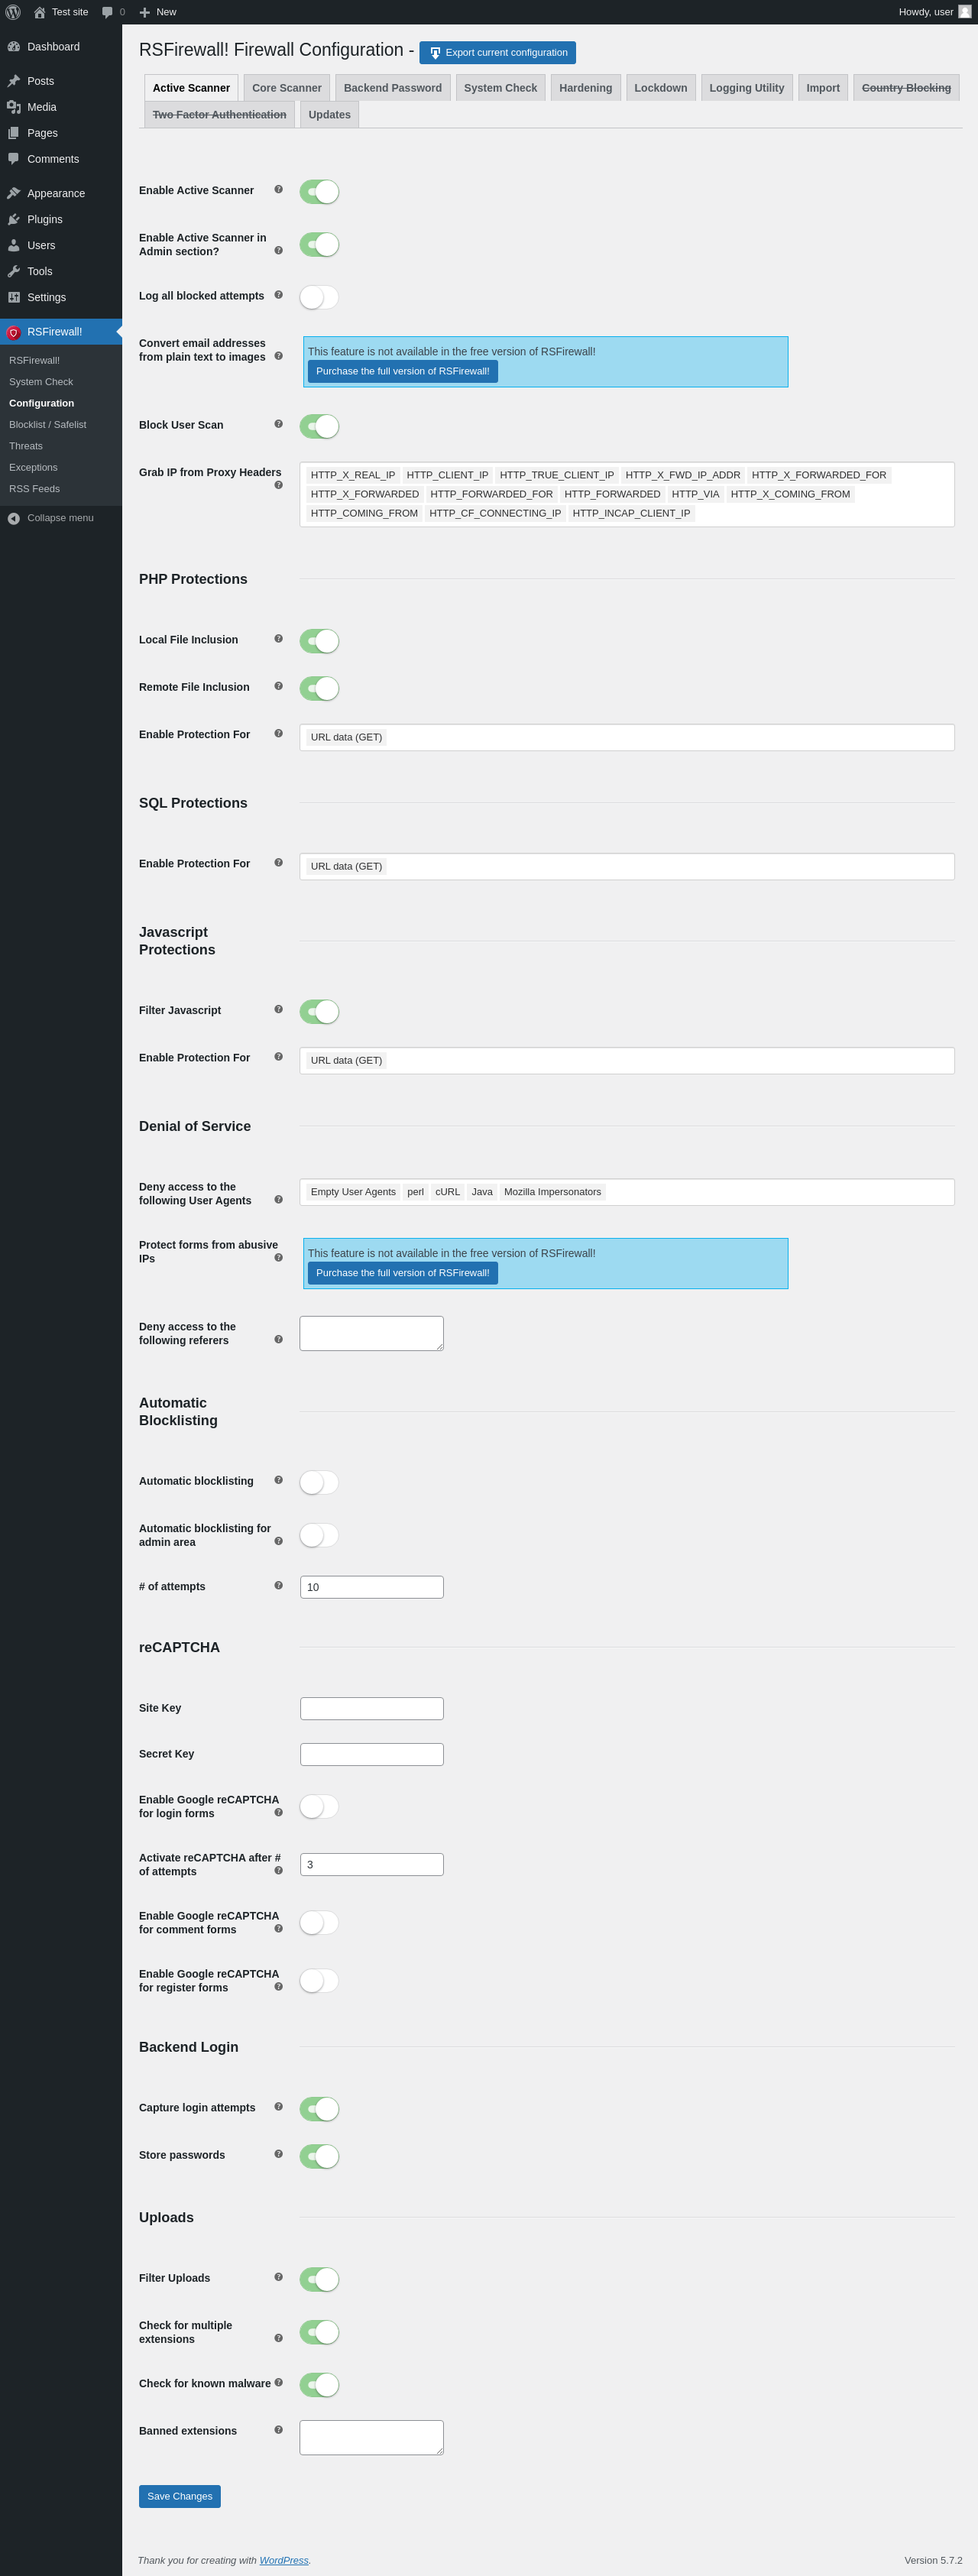Enable Automatic blocklisting switch
Viewport: 978px width, 2576px height.
(319, 1482)
